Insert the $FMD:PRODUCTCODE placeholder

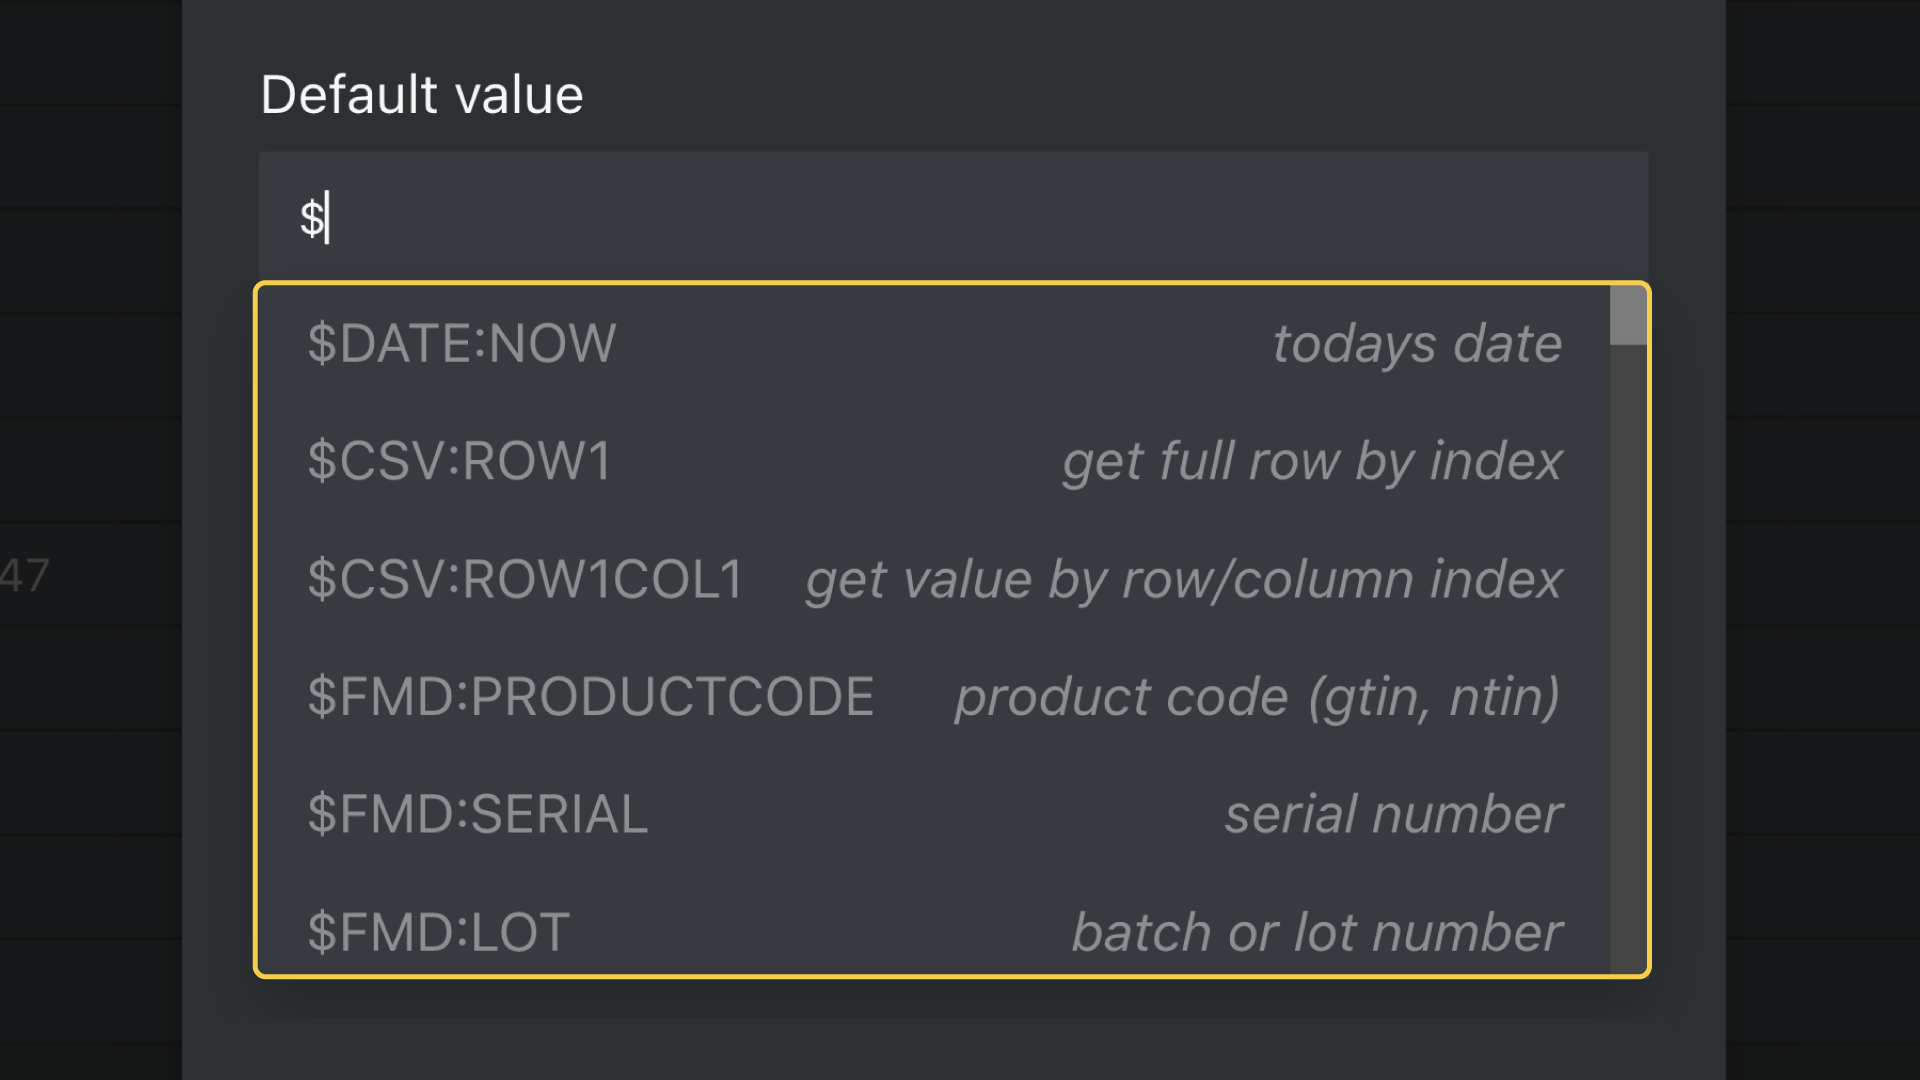point(590,697)
